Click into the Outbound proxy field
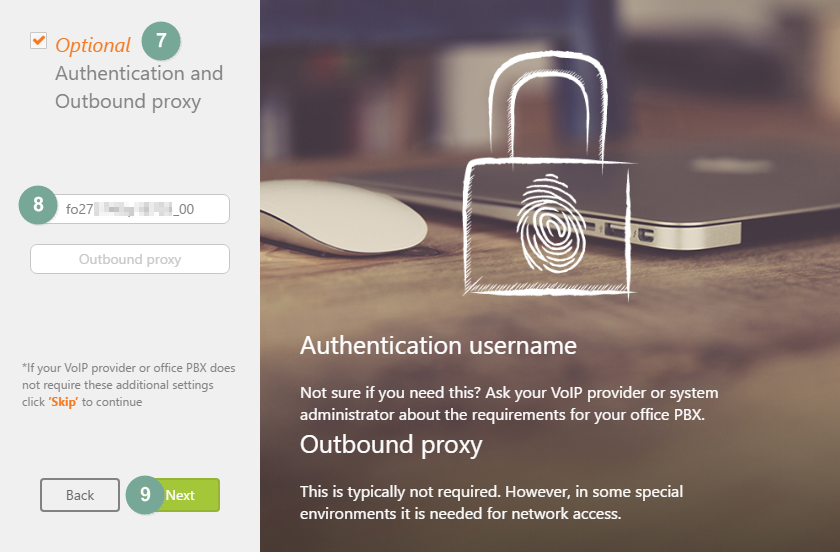 coord(130,259)
